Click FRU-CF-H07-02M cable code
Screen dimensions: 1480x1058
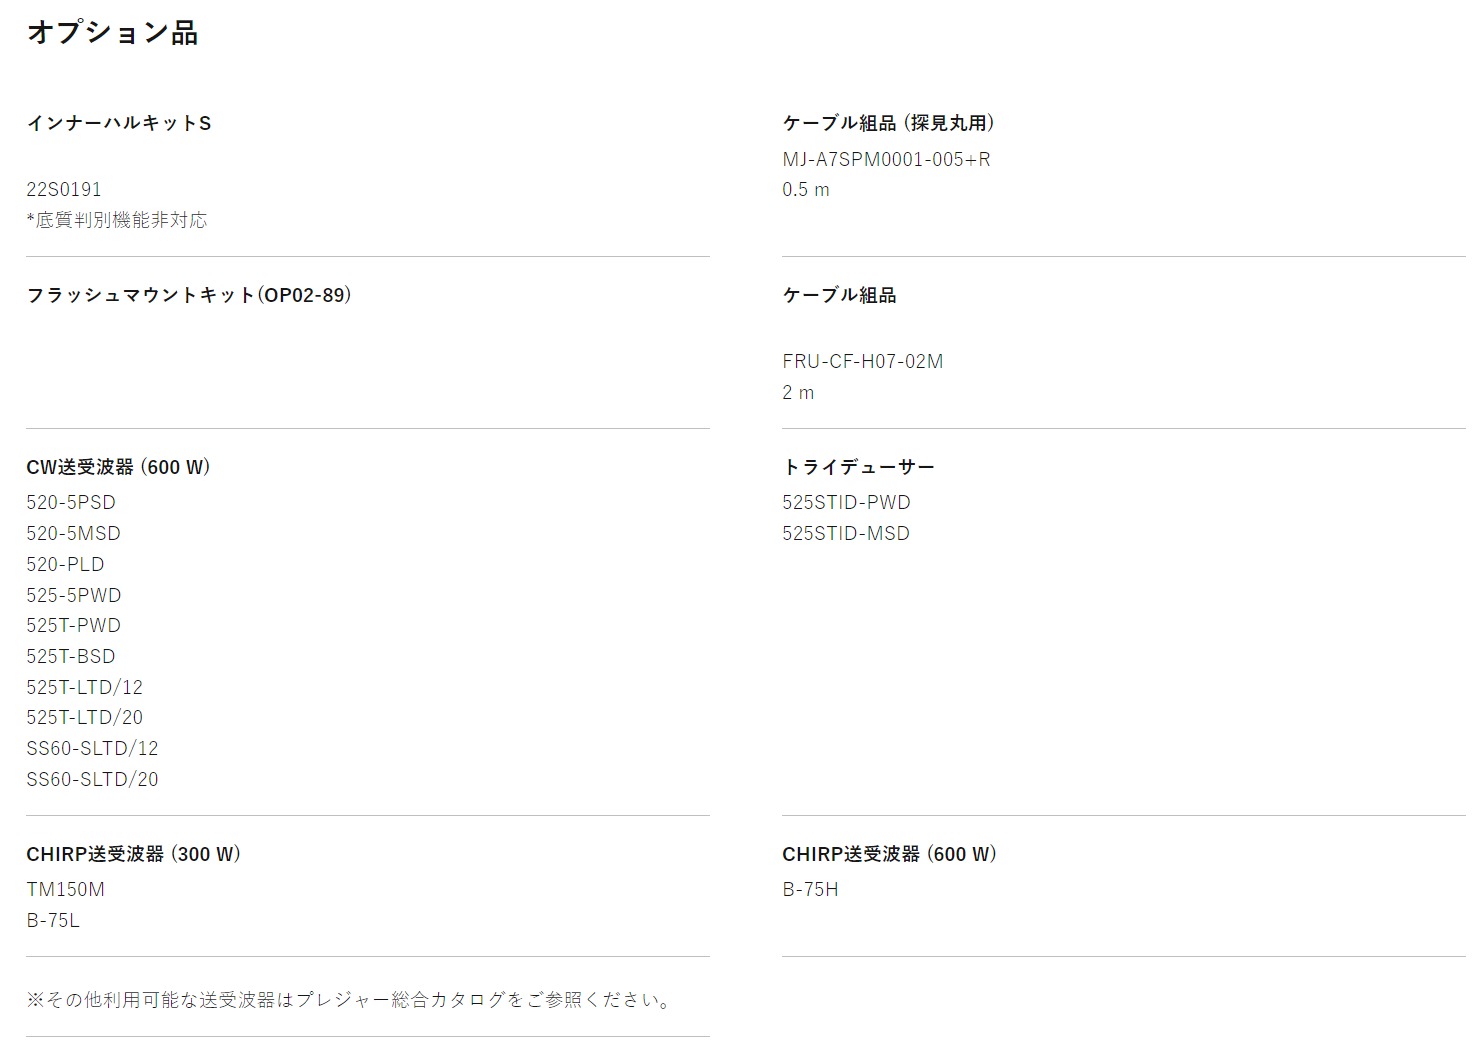[863, 361]
